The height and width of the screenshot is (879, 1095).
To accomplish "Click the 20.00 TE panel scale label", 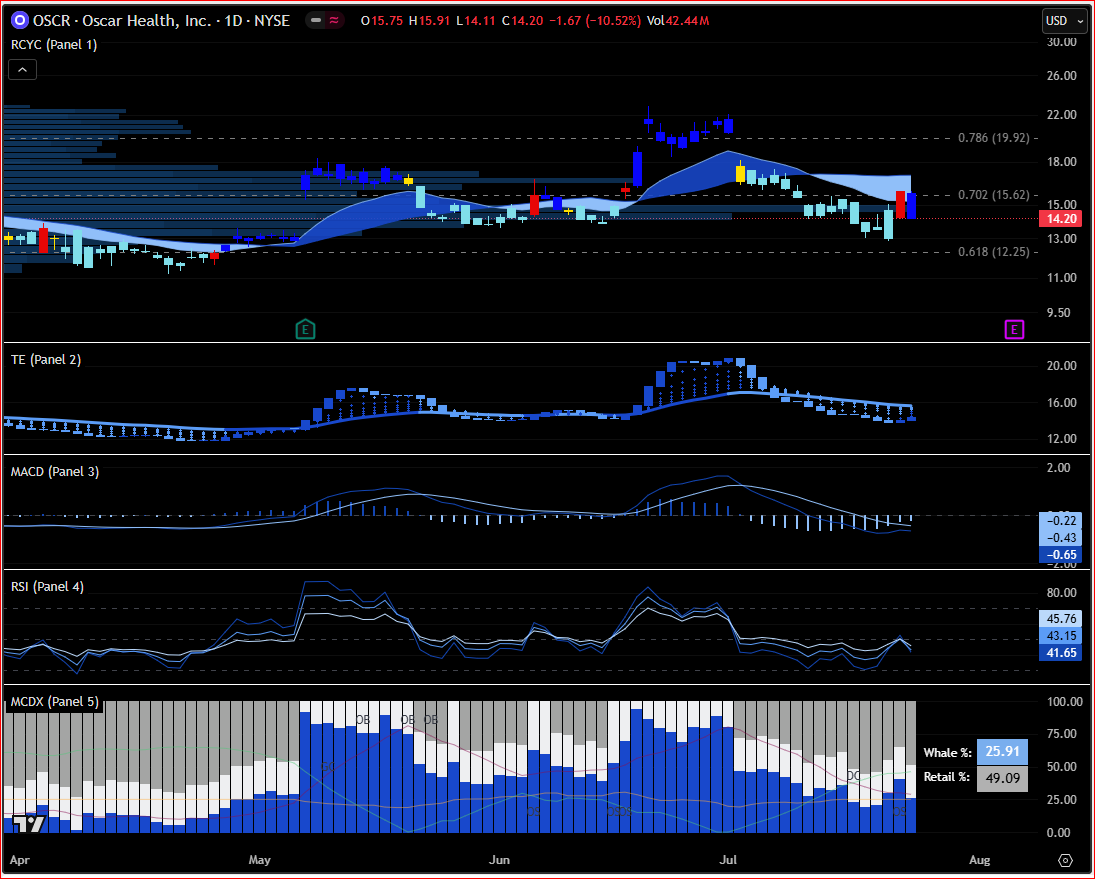I will [x=1061, y=366].
